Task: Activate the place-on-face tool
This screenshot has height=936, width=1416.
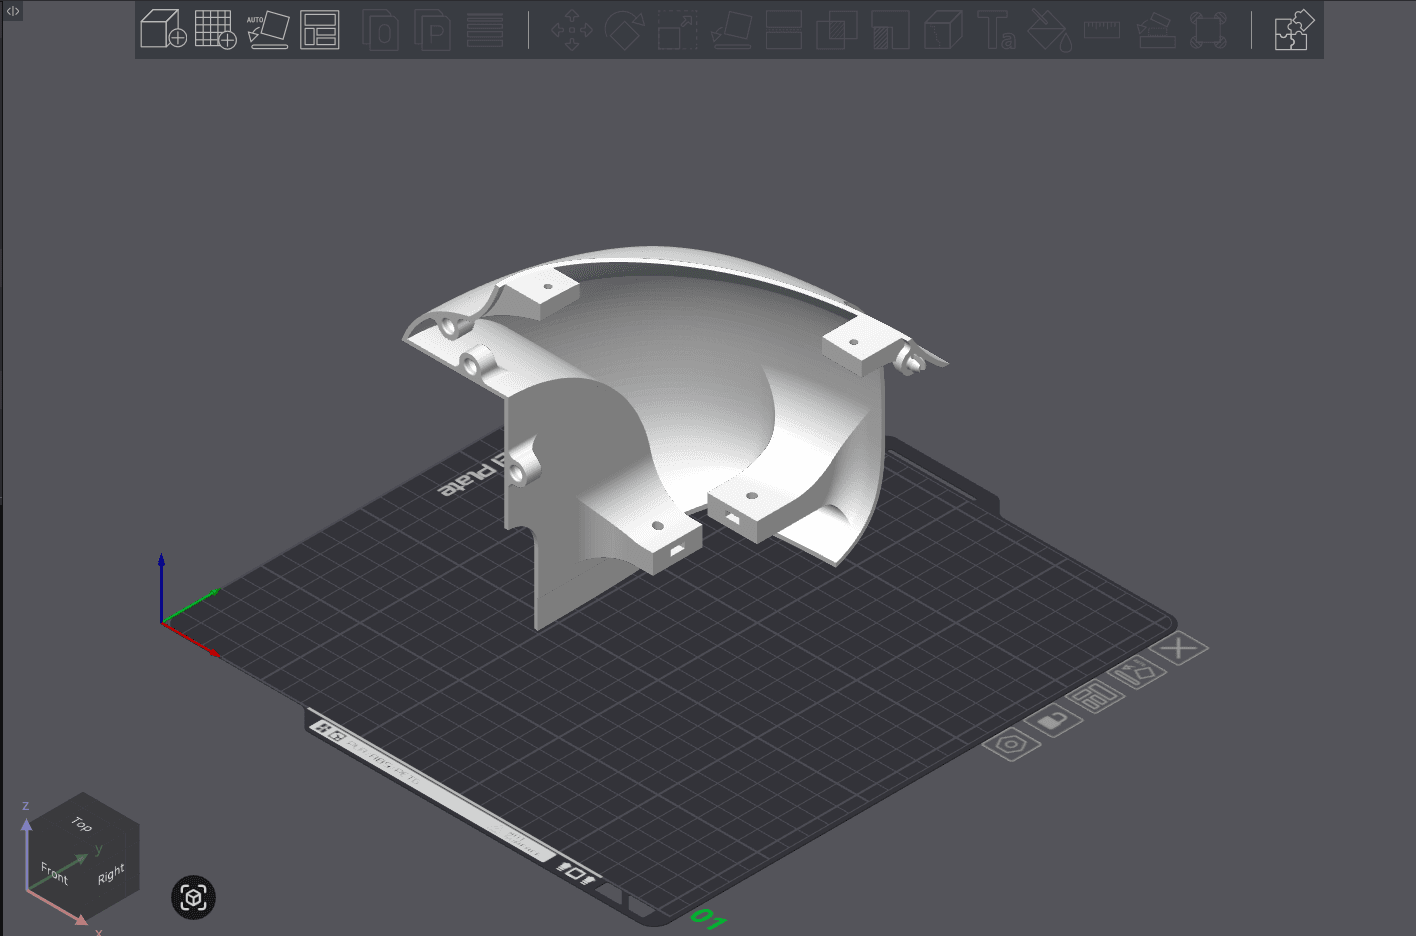Action: [x=731, y=30]
